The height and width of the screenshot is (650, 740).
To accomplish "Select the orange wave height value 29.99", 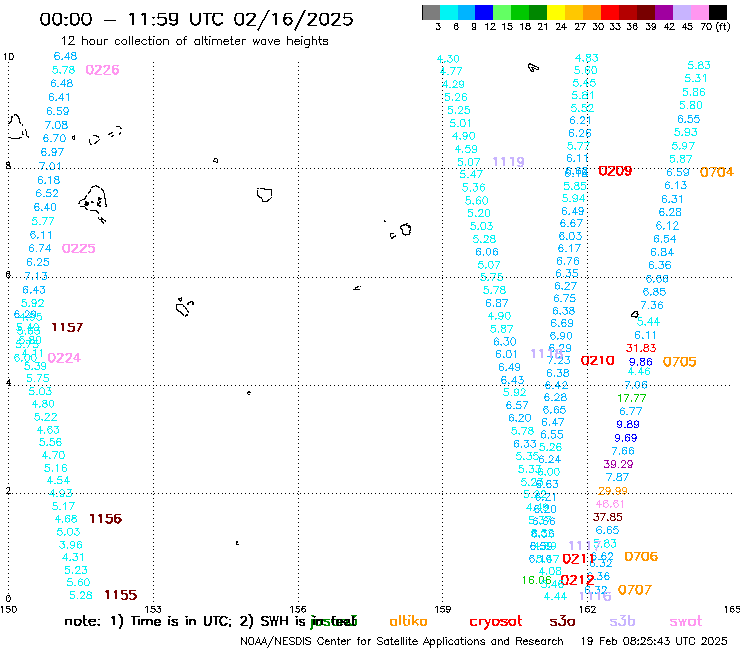I will (x=613, y=491).
